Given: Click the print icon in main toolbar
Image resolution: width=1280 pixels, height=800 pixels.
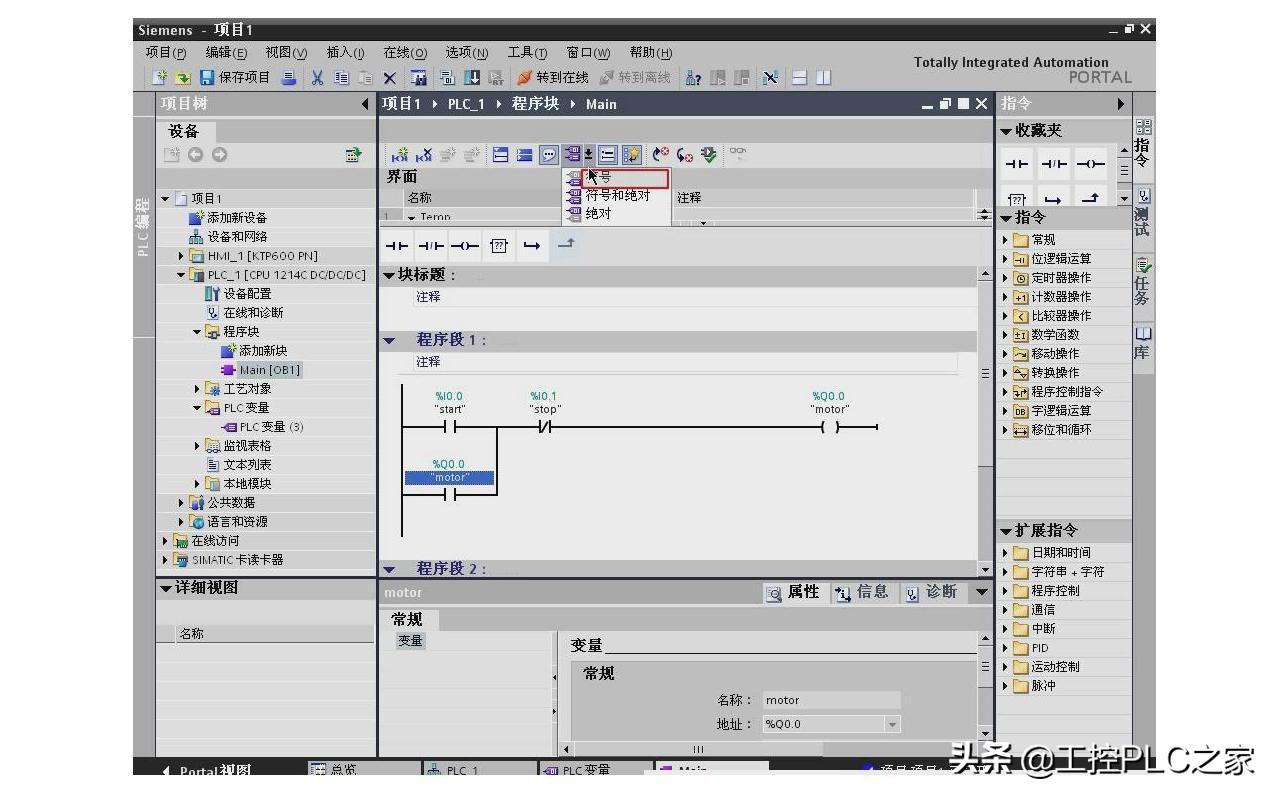Looking at the screenshot, I should (x=289, y=78).
